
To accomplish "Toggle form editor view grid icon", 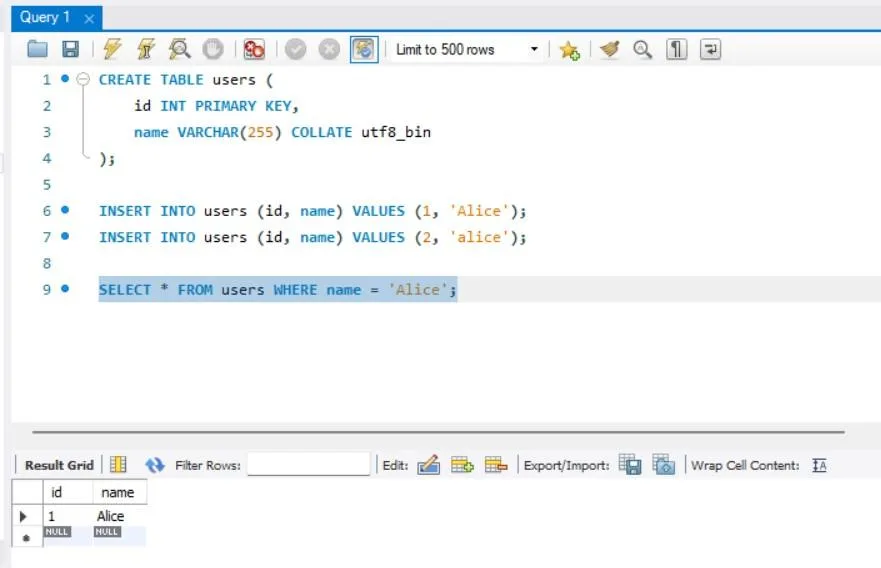I will [118, 465].
